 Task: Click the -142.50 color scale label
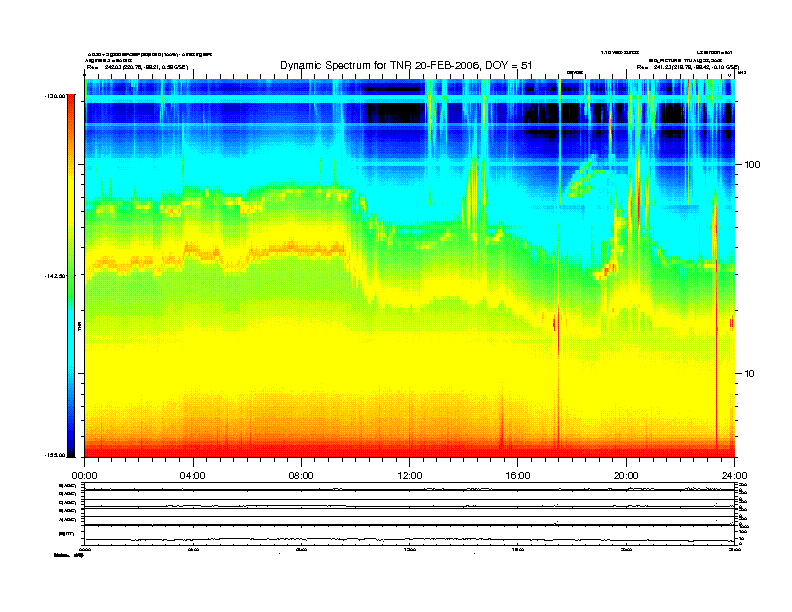[55, 276]
